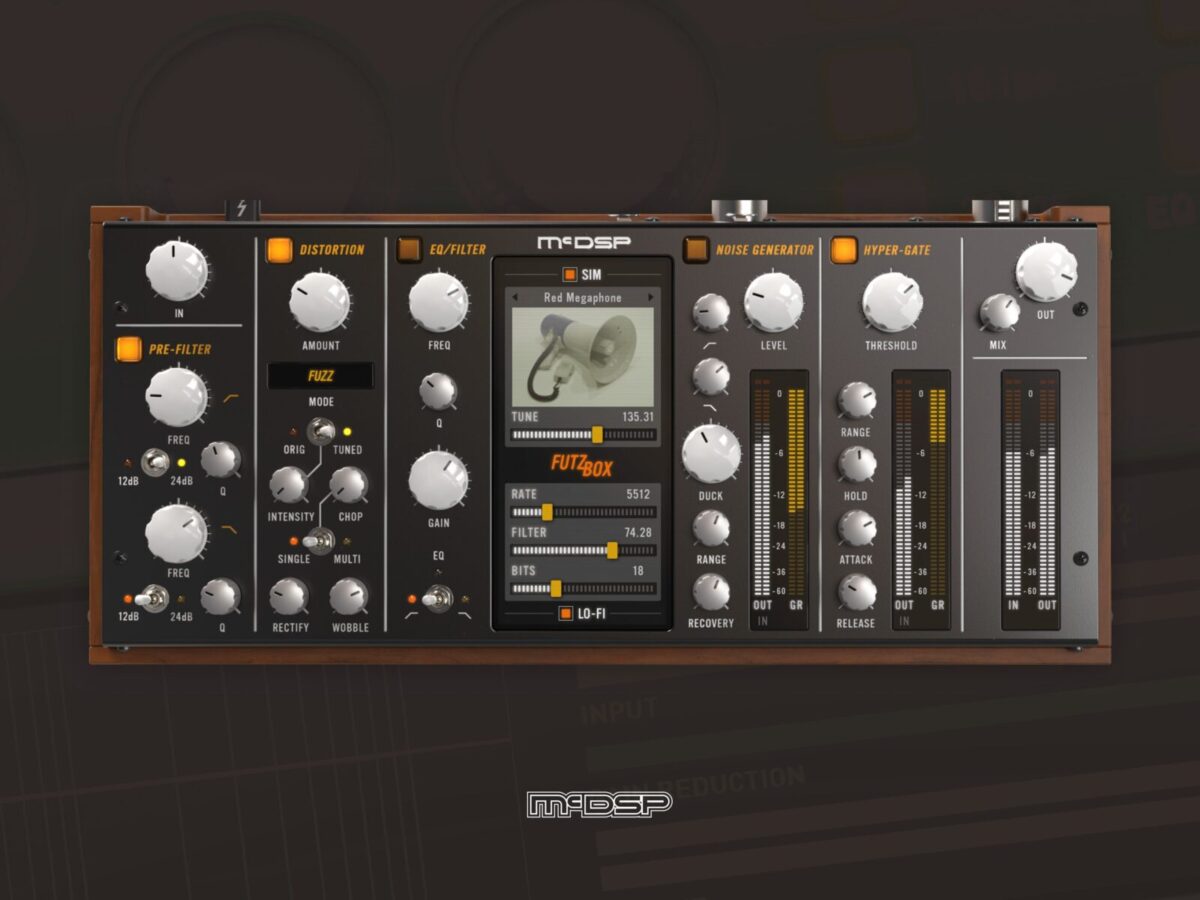The height and width of the screenshot is (900, 1200).
Task: Click the EQ/FILTER FREQ knob
Action: click(439, 301)
